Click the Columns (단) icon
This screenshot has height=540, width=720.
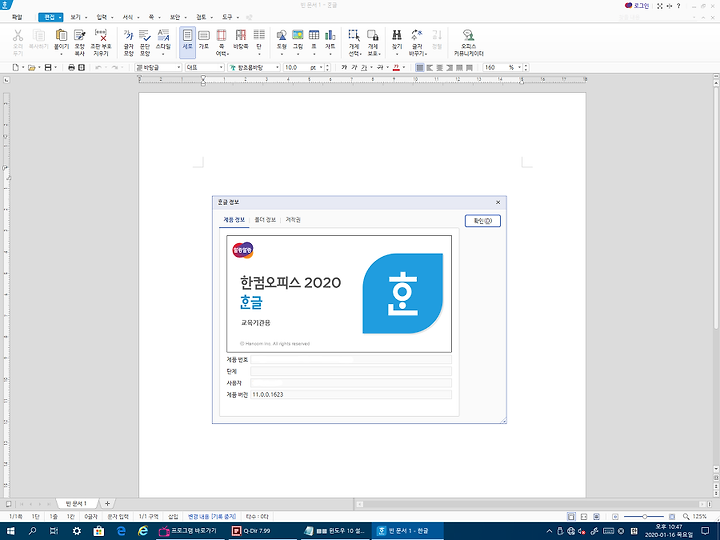(x=259, y=36)
